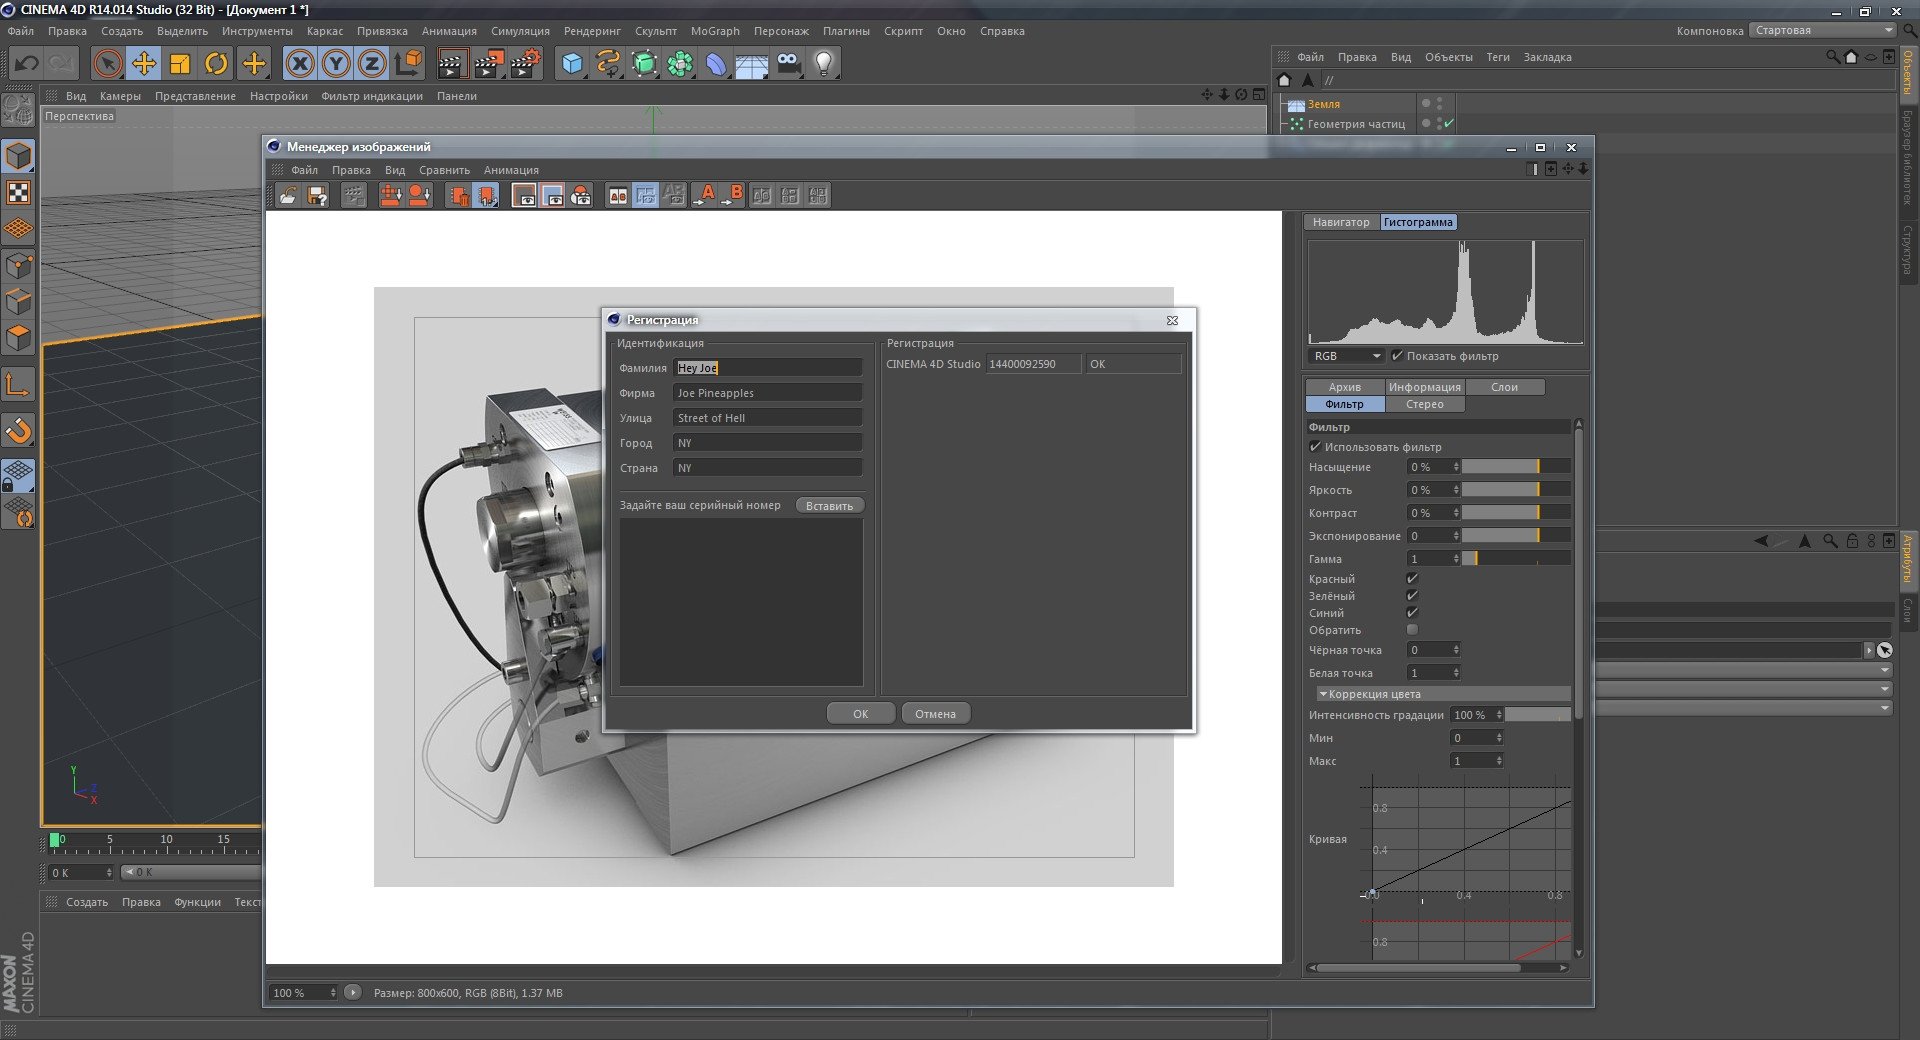Click the Фирма input field
The width and height of the screenshot is (1920, 1040).
click(767, 393)
